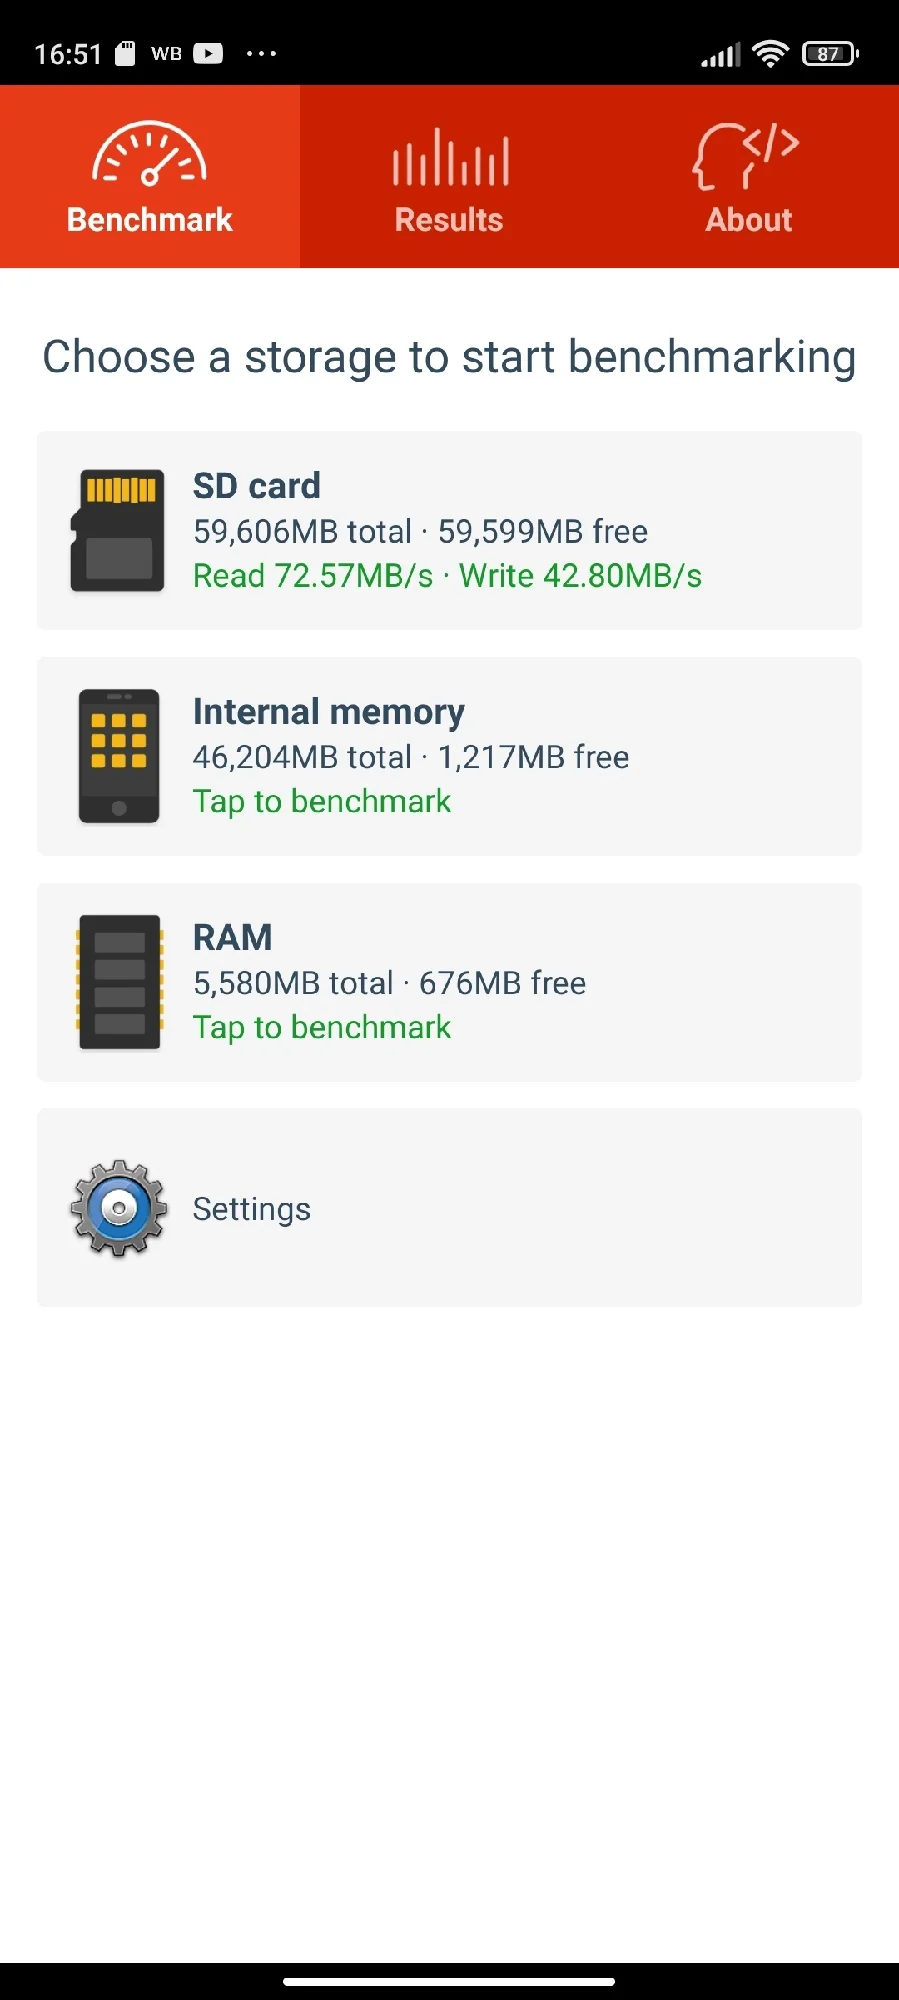Open the About tab label
The height and width of the screenshot is (2000, 899).
coord(748,220)
